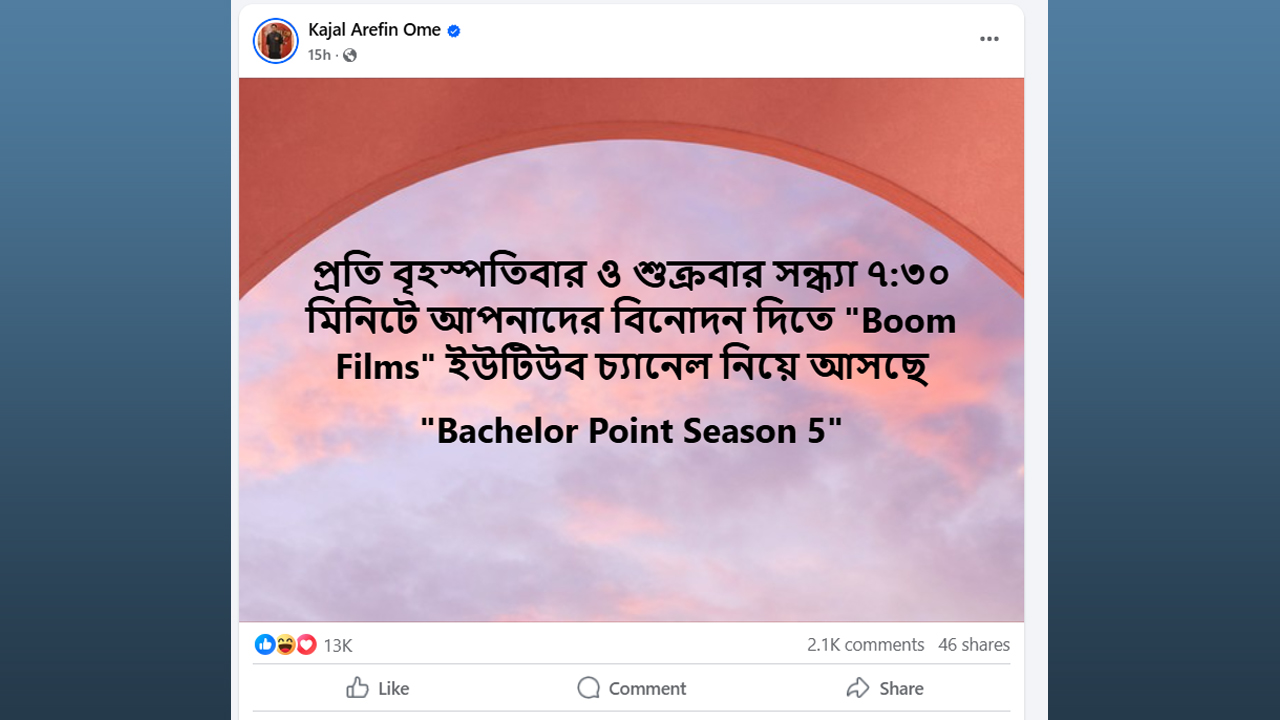Open the post's 15h timestamp link
Screen dimensions: 1280x720
pos(319,55)
